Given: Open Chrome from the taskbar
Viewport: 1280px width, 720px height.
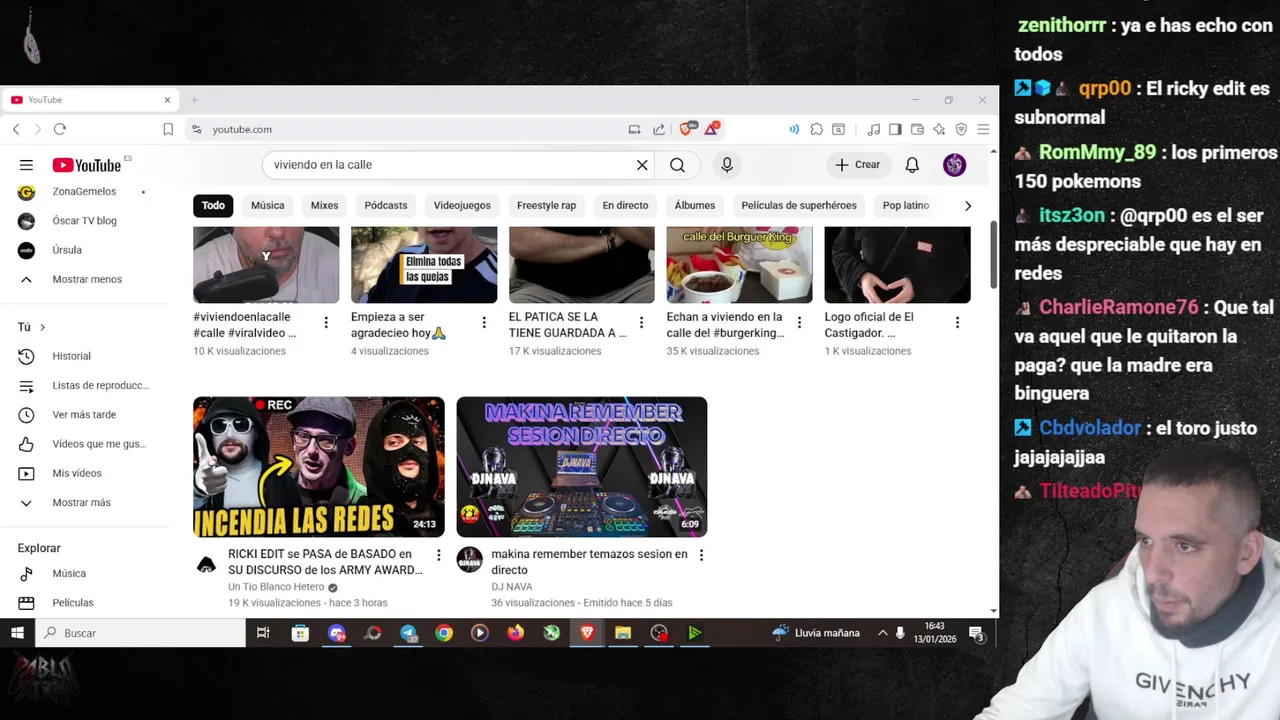Looking at the screenshot, I should 444,633.
